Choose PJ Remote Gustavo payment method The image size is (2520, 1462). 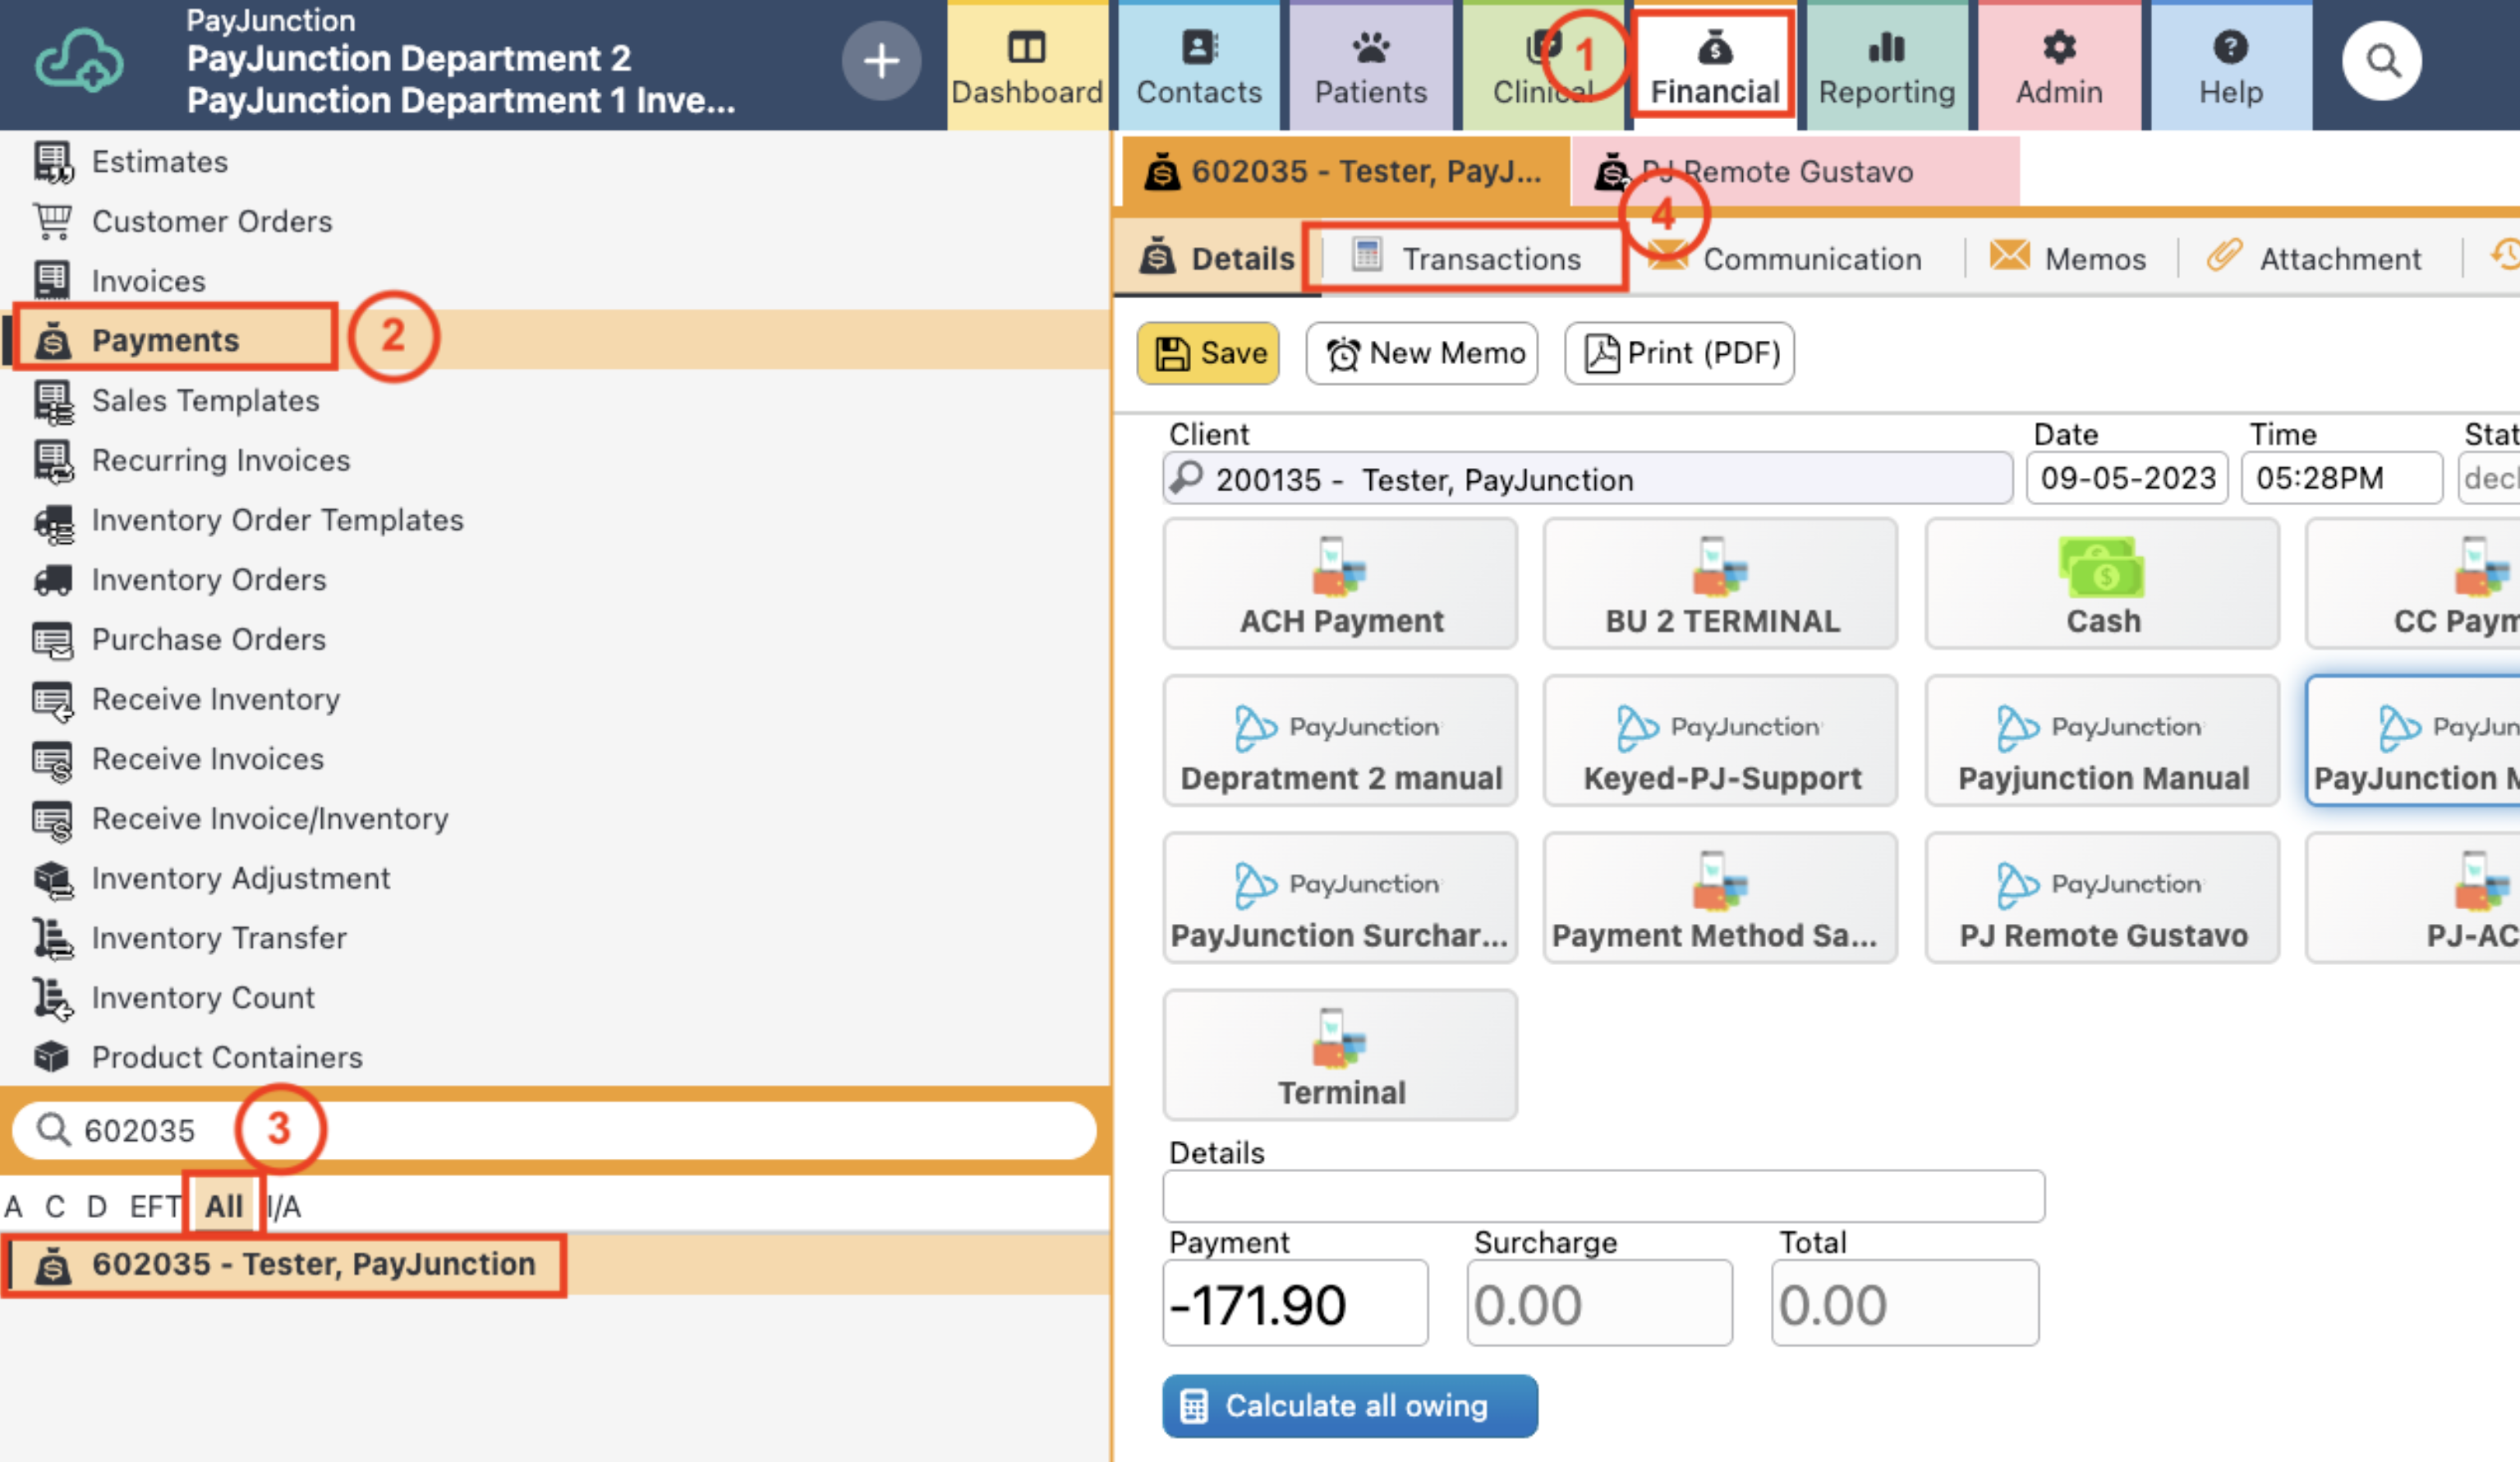point(2103,898)
